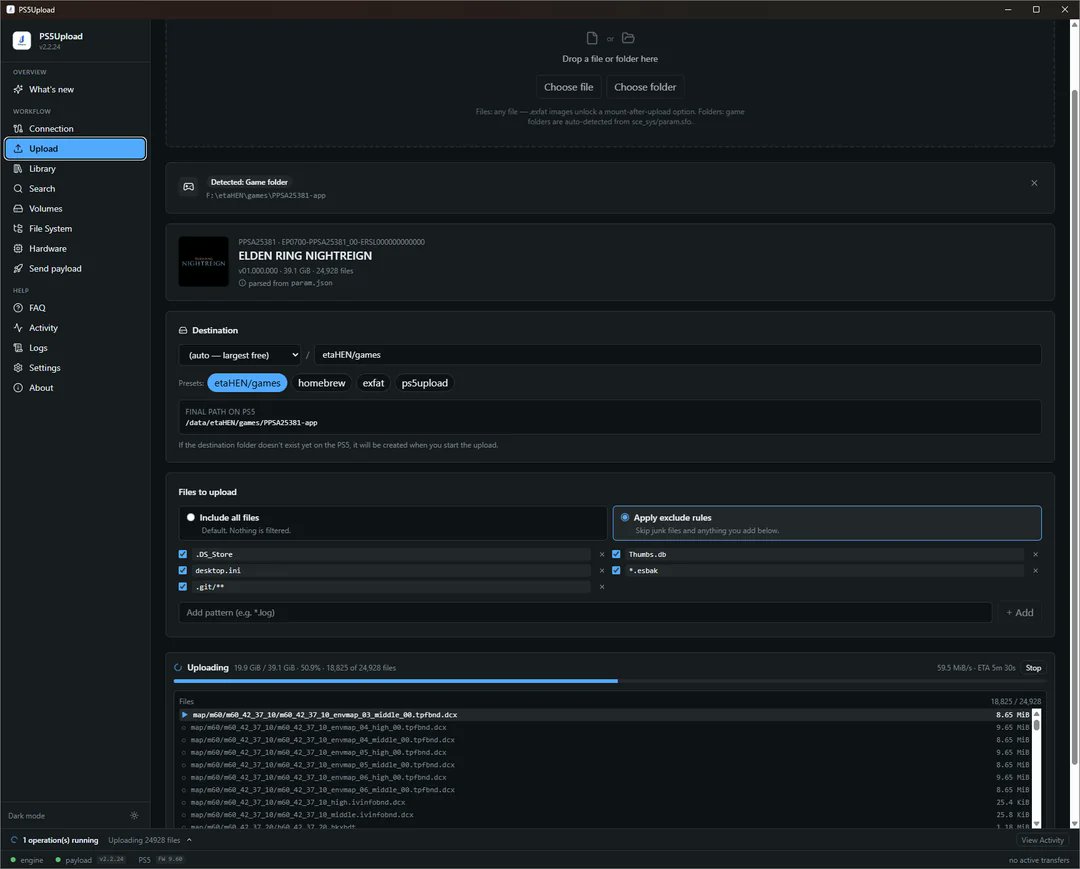Click the Choose file button
This screenshot has height=869, width=1080.
coord(568,87)
